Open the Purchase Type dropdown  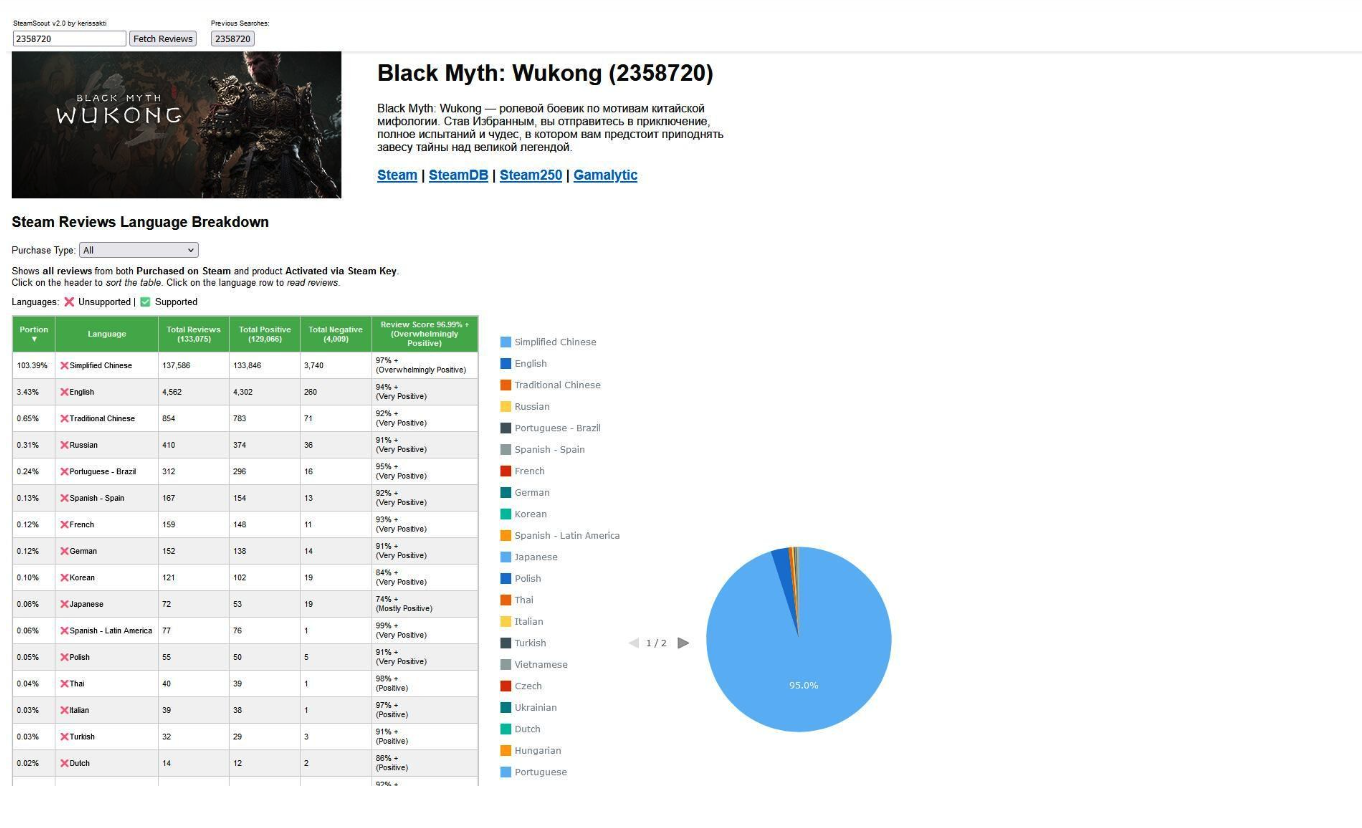[139, 250]
